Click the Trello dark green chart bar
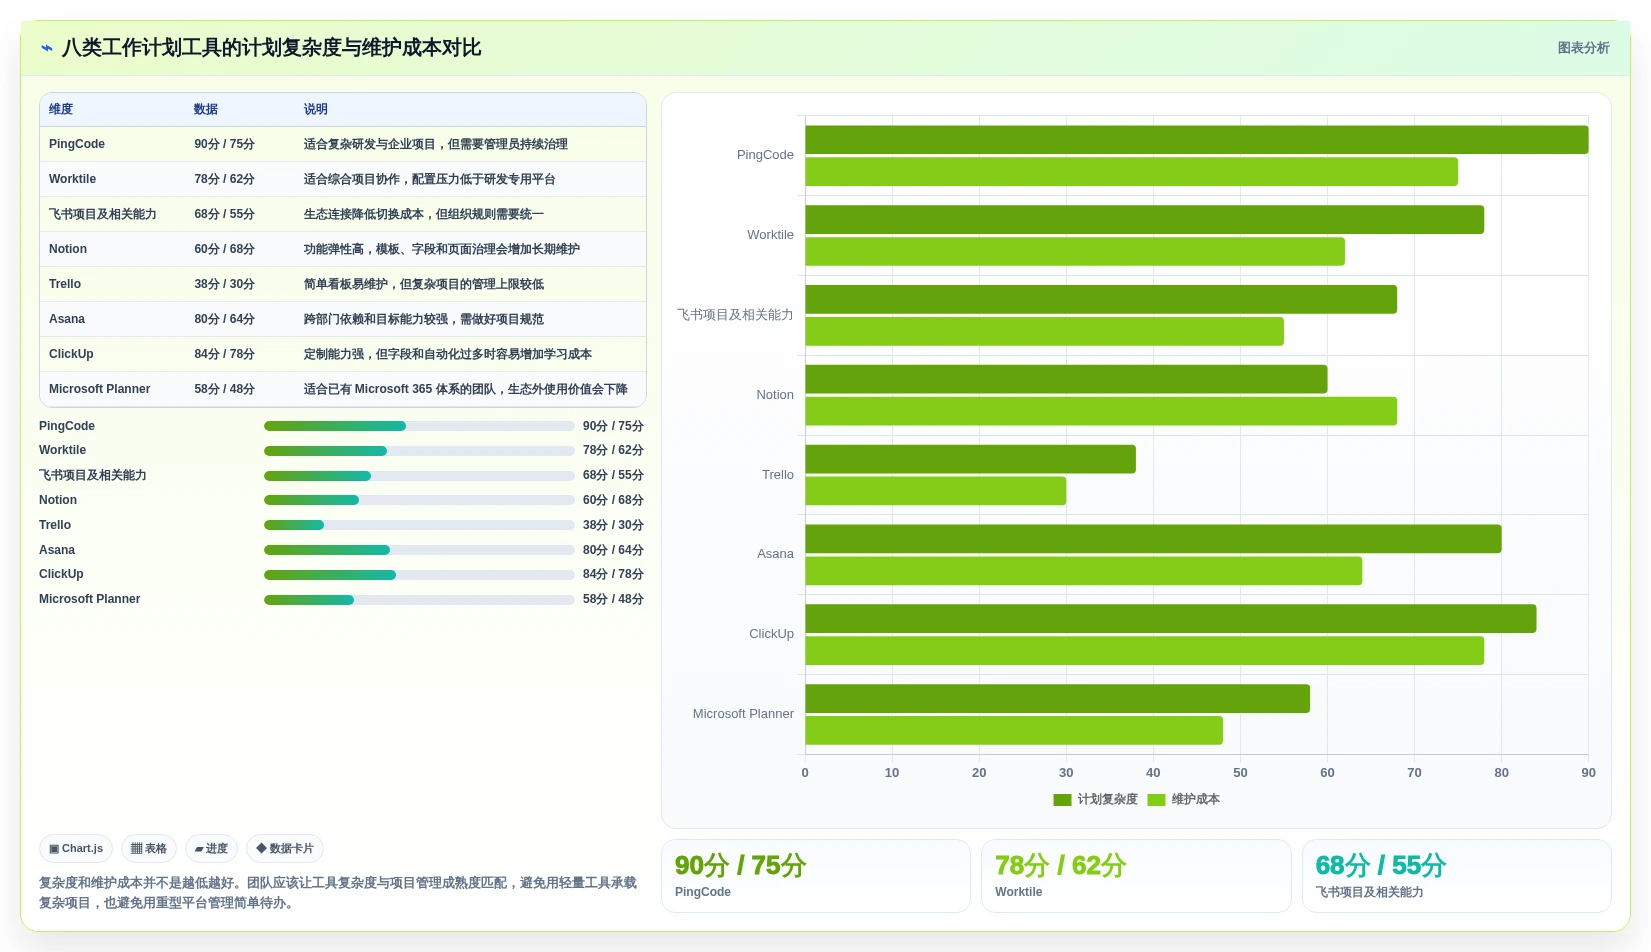Viewport: 1651px width, 952px height. click(971, 459)
